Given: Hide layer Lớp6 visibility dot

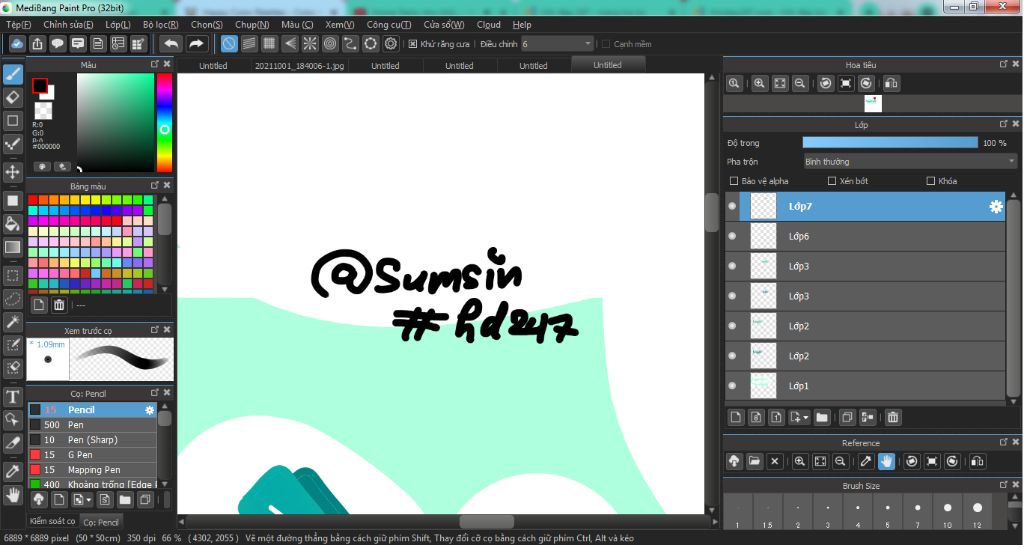Looking at the screenshot, I should coord(732,236).
